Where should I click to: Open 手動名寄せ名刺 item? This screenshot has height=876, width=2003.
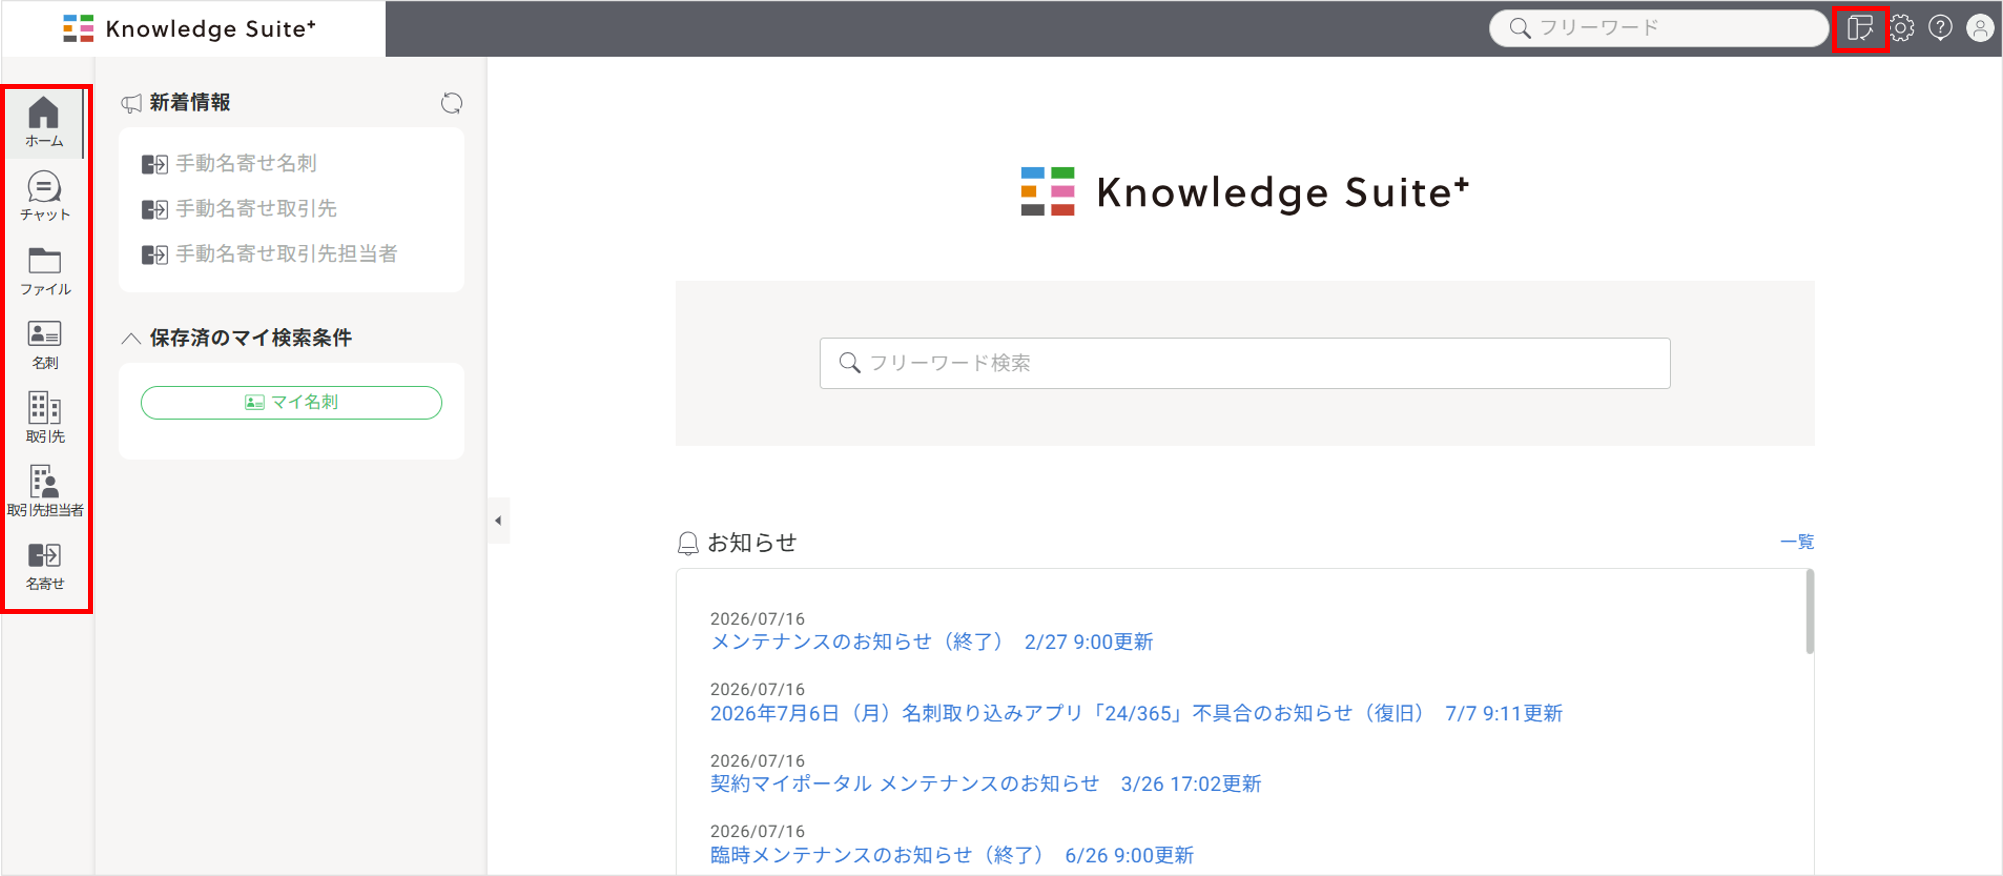229,163
